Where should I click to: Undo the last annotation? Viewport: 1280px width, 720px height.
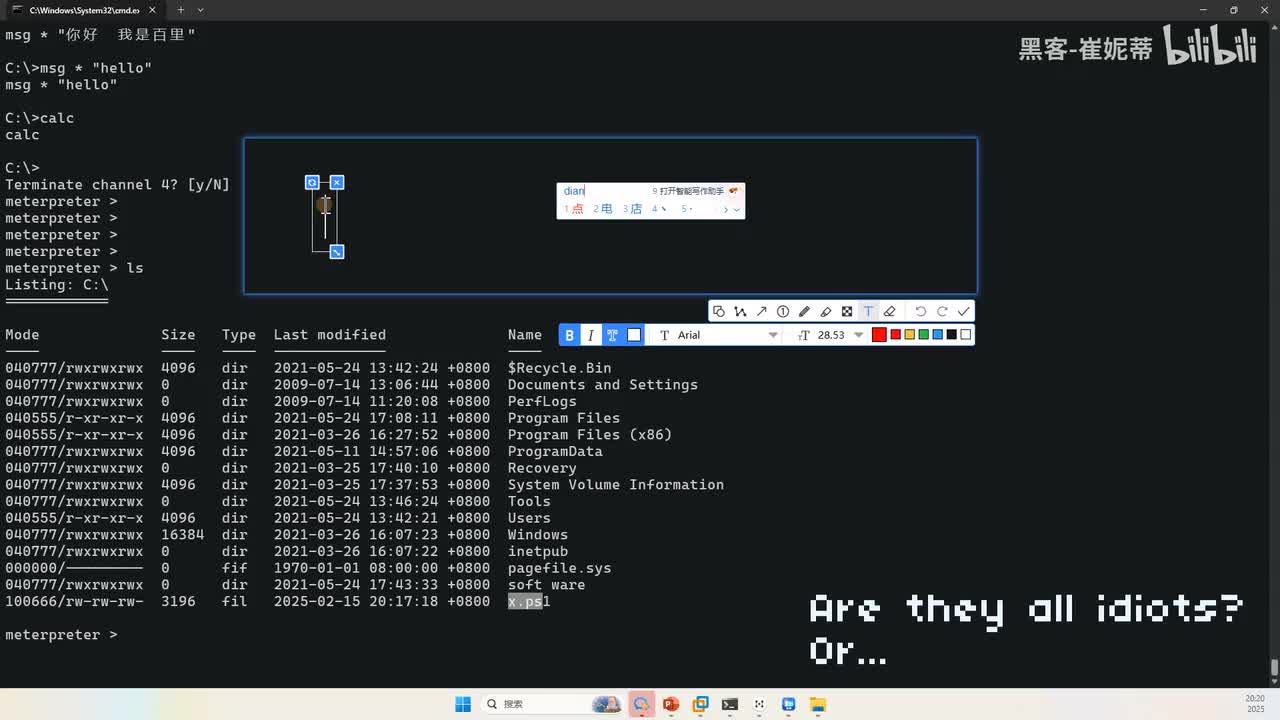pyautogui.click(x=921, y=312)
